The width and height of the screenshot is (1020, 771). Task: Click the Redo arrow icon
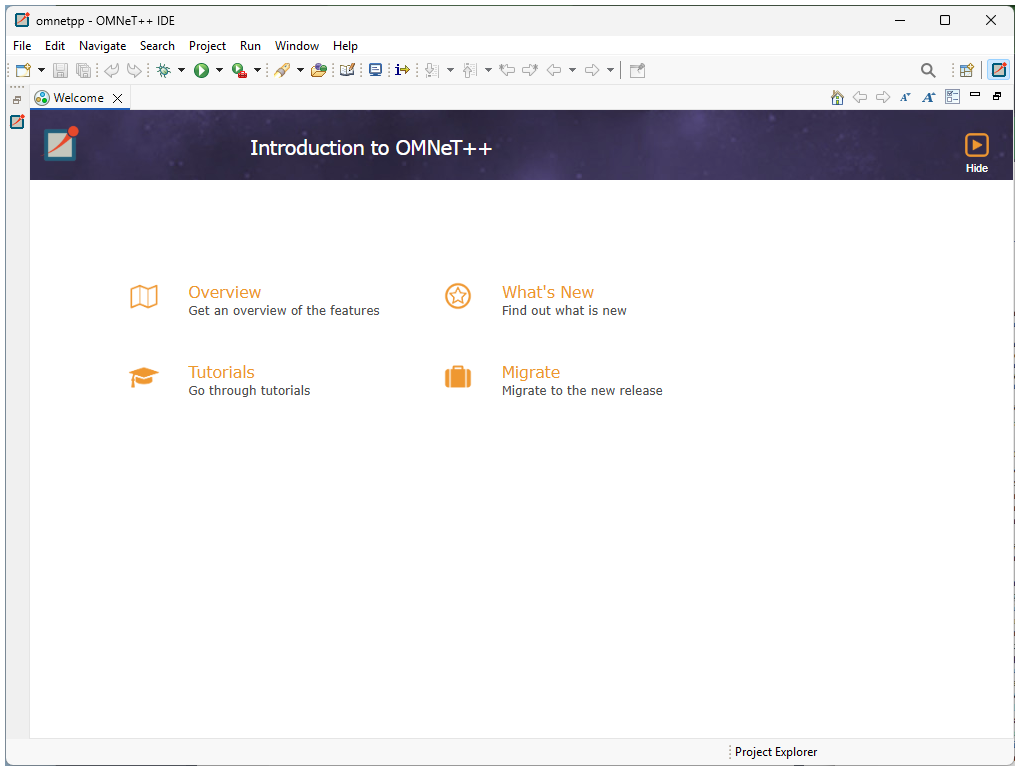134,70
